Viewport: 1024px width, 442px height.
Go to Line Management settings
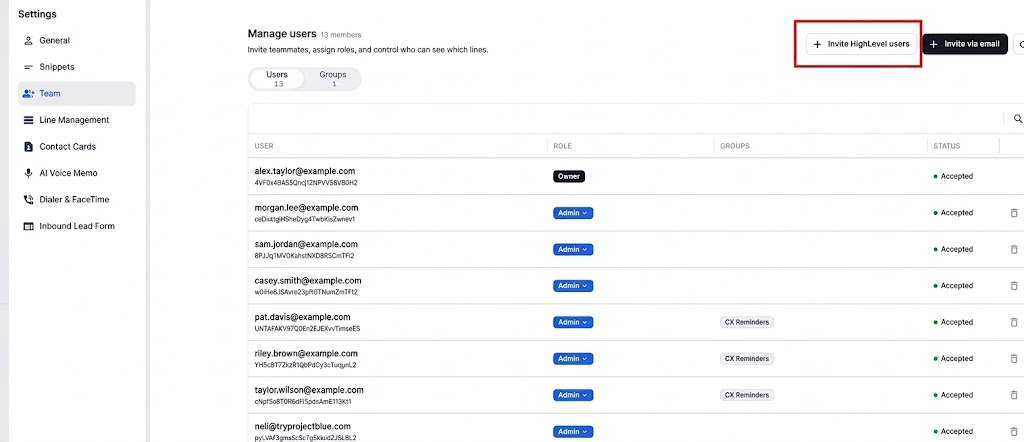click(76, 120)
